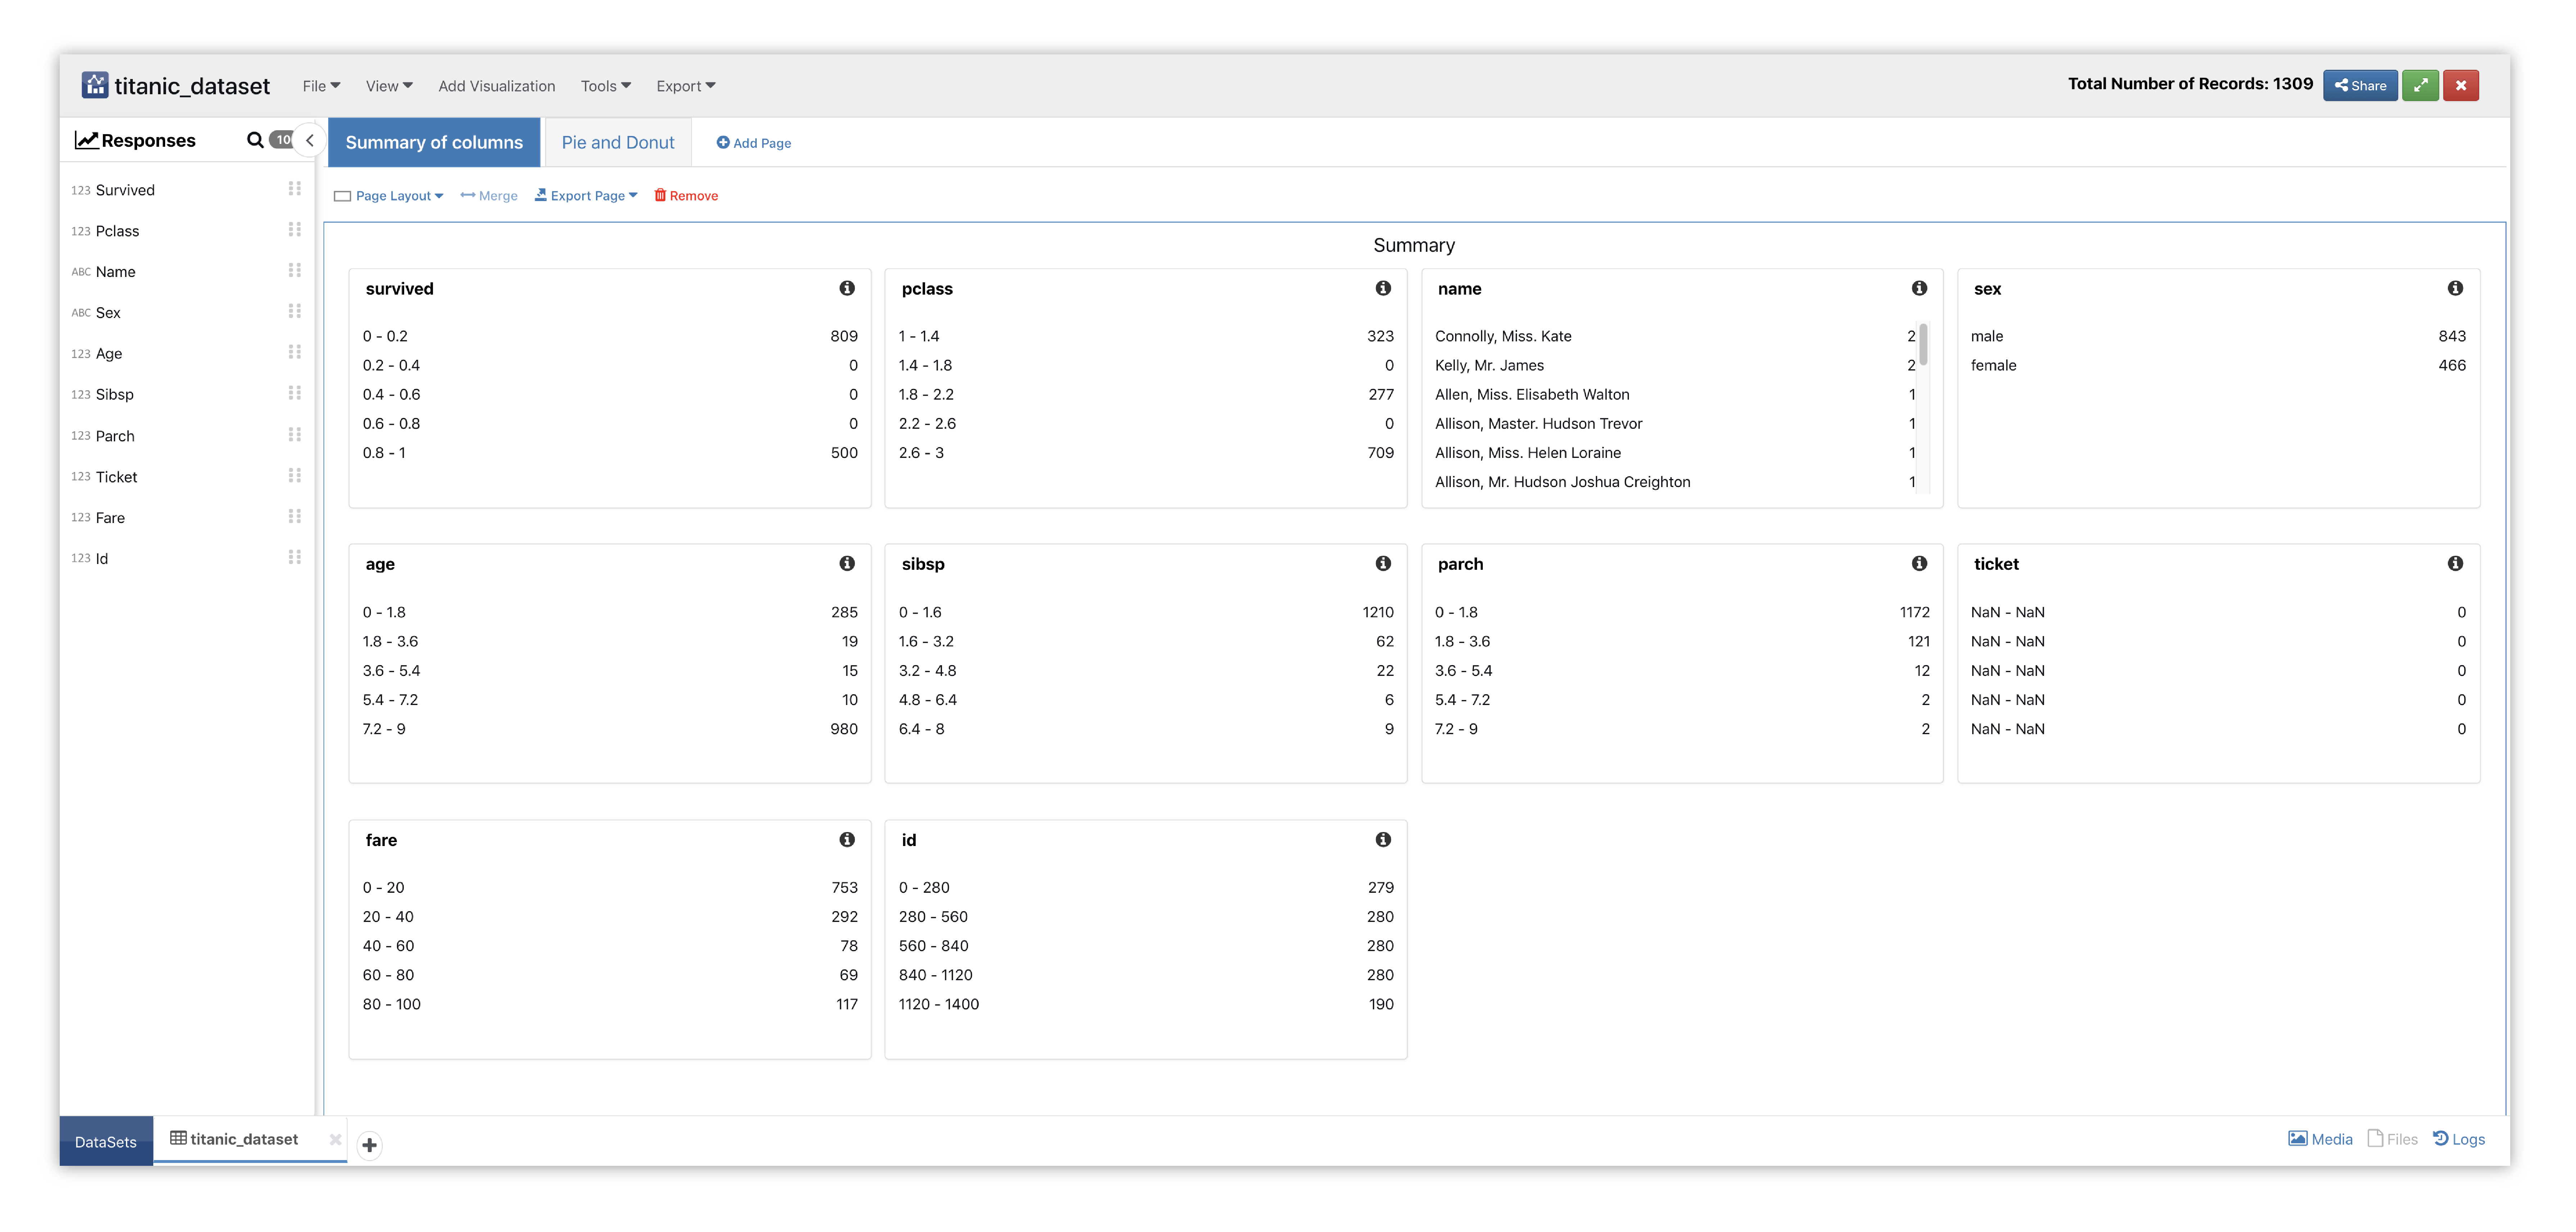Open the Files link

click(2392, 1139)
